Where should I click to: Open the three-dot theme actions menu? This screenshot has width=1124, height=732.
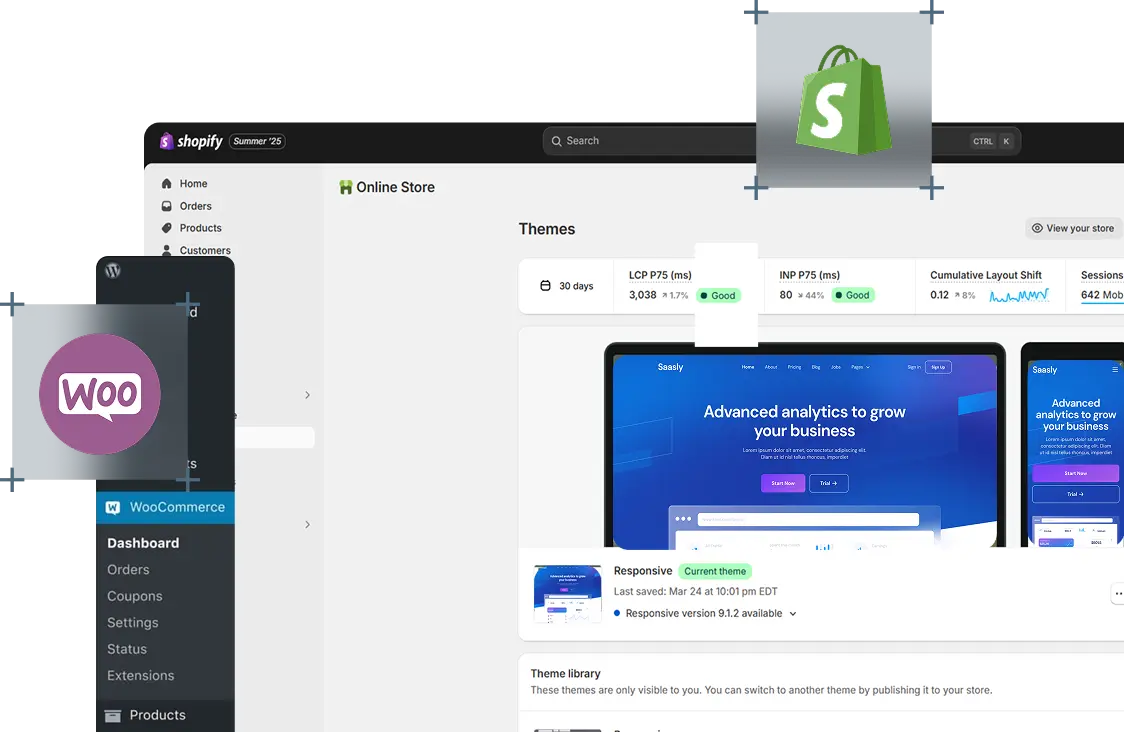click(x=1117, y=594)
